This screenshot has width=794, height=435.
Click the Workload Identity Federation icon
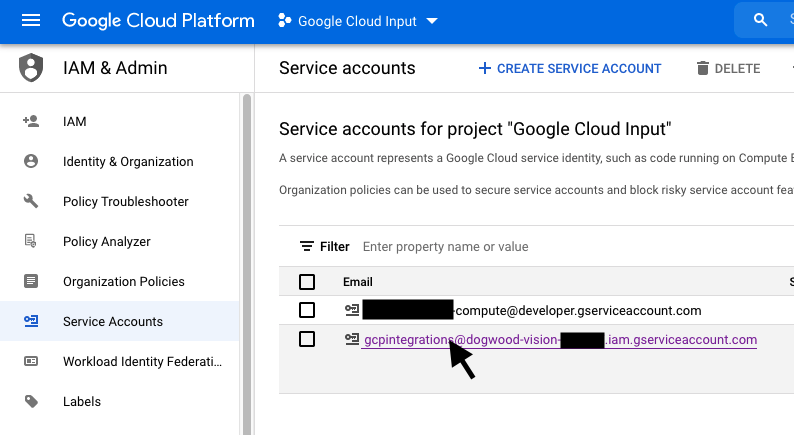(x=31, y=361)
